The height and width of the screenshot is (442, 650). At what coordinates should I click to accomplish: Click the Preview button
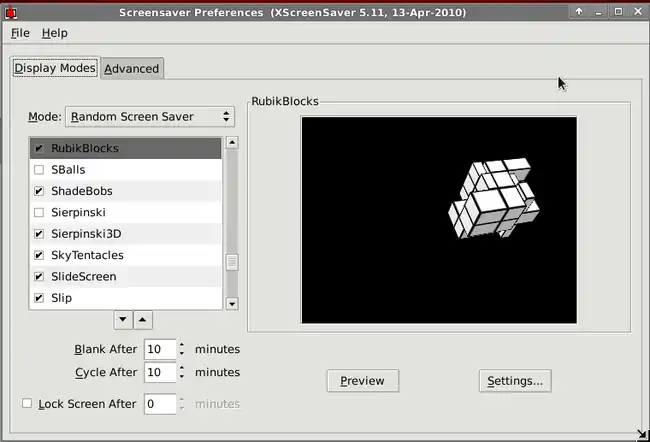point(362,381)
